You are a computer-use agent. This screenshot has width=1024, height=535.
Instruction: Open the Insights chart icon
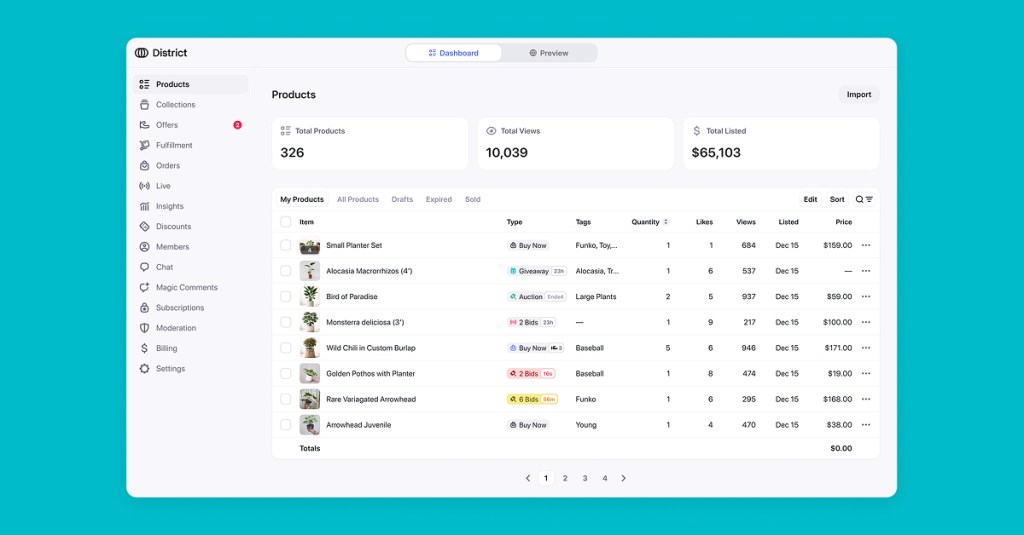coord(144,206)
